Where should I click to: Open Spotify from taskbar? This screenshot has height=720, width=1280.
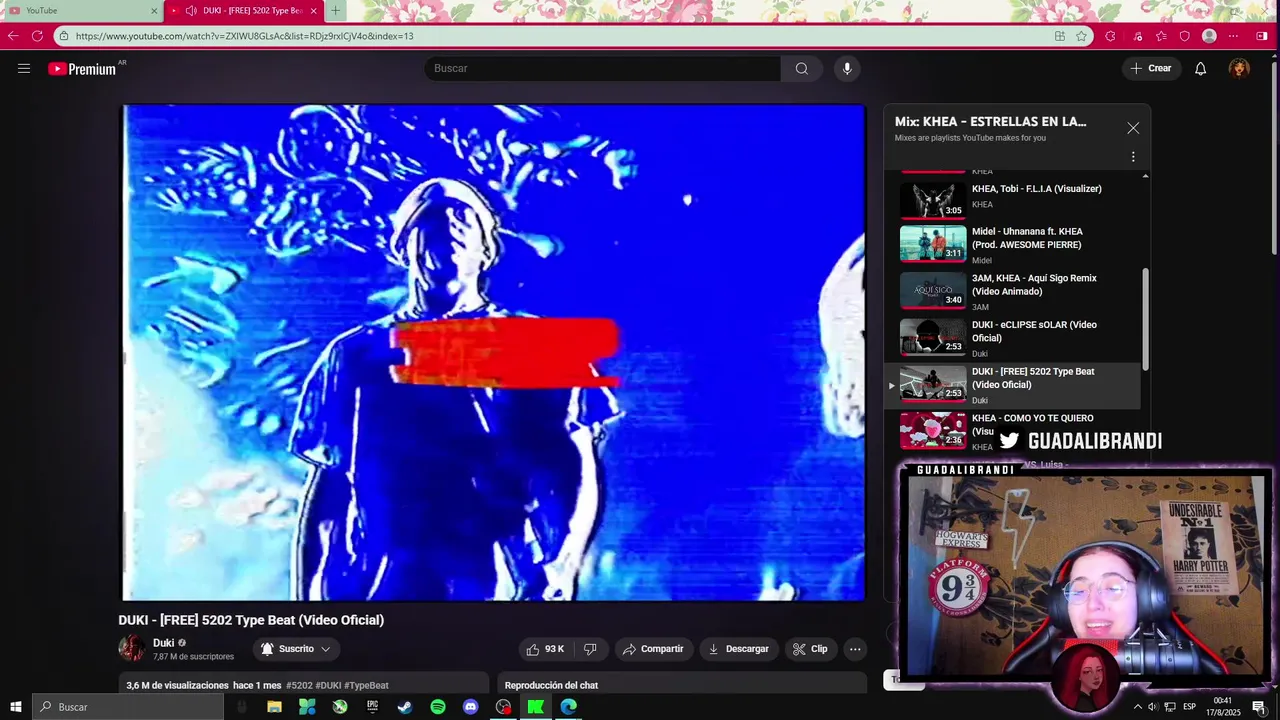[438, 707]
